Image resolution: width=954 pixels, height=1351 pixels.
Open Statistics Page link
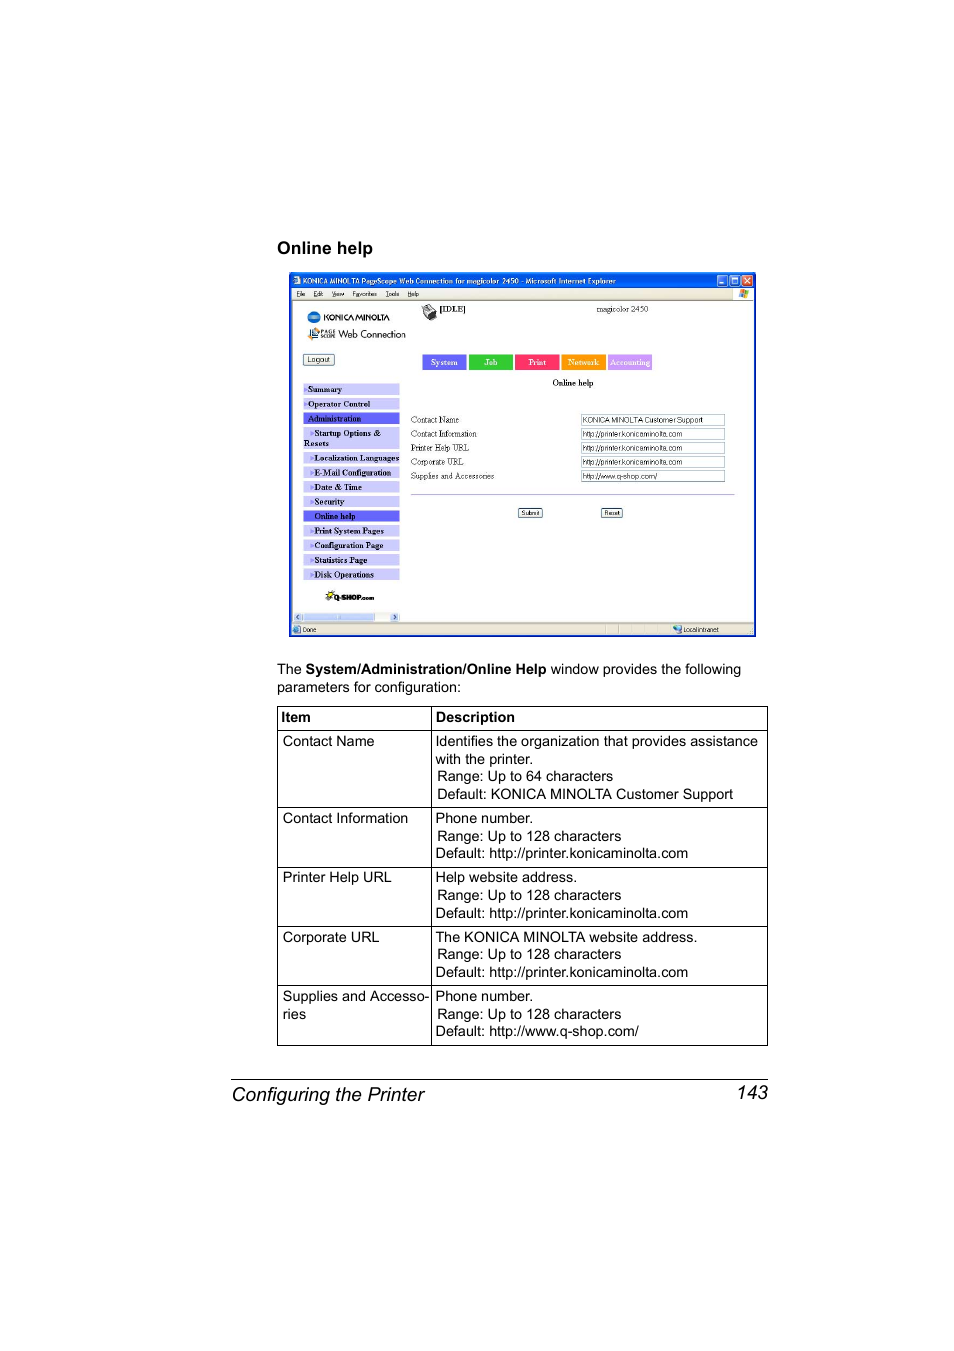pyautogui.click(x=351, y=560)
